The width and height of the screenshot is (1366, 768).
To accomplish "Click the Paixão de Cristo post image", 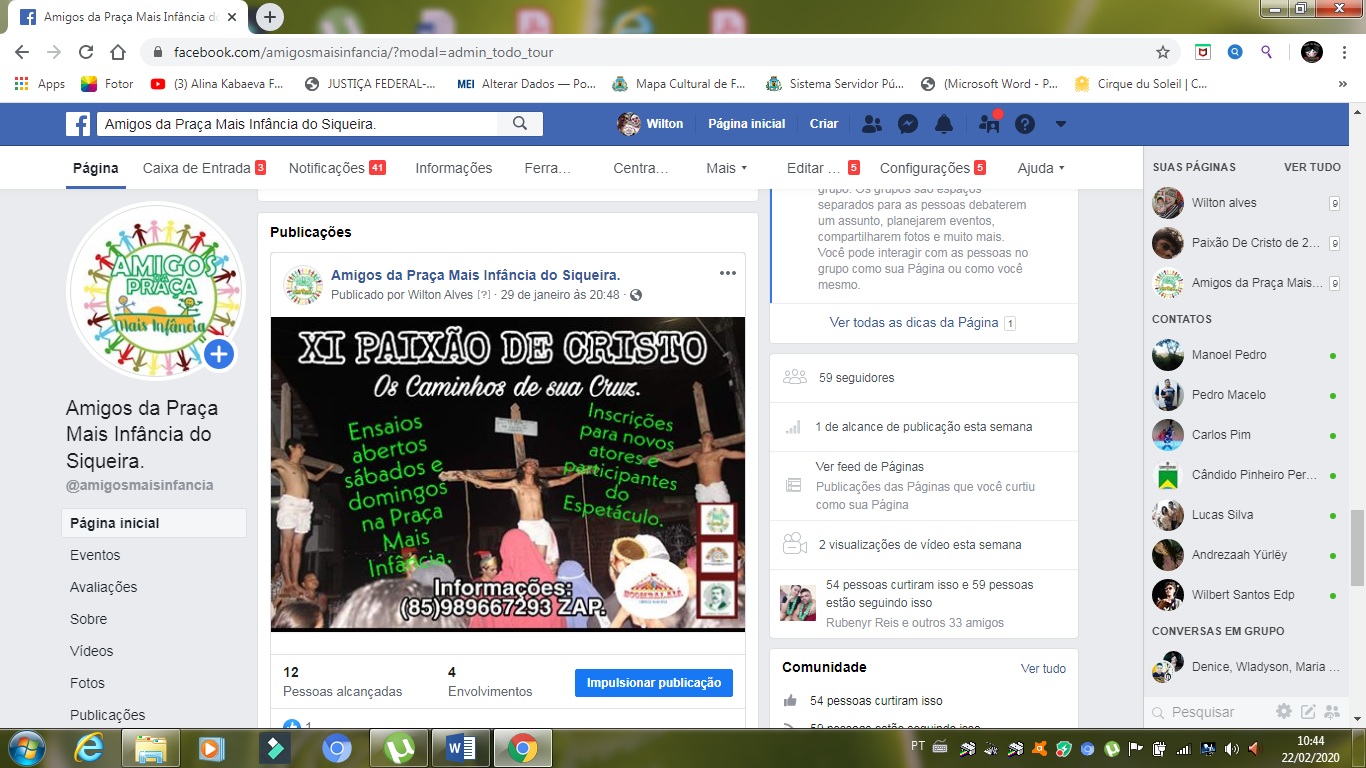I will pyautogui.click(x=508, y=474).
